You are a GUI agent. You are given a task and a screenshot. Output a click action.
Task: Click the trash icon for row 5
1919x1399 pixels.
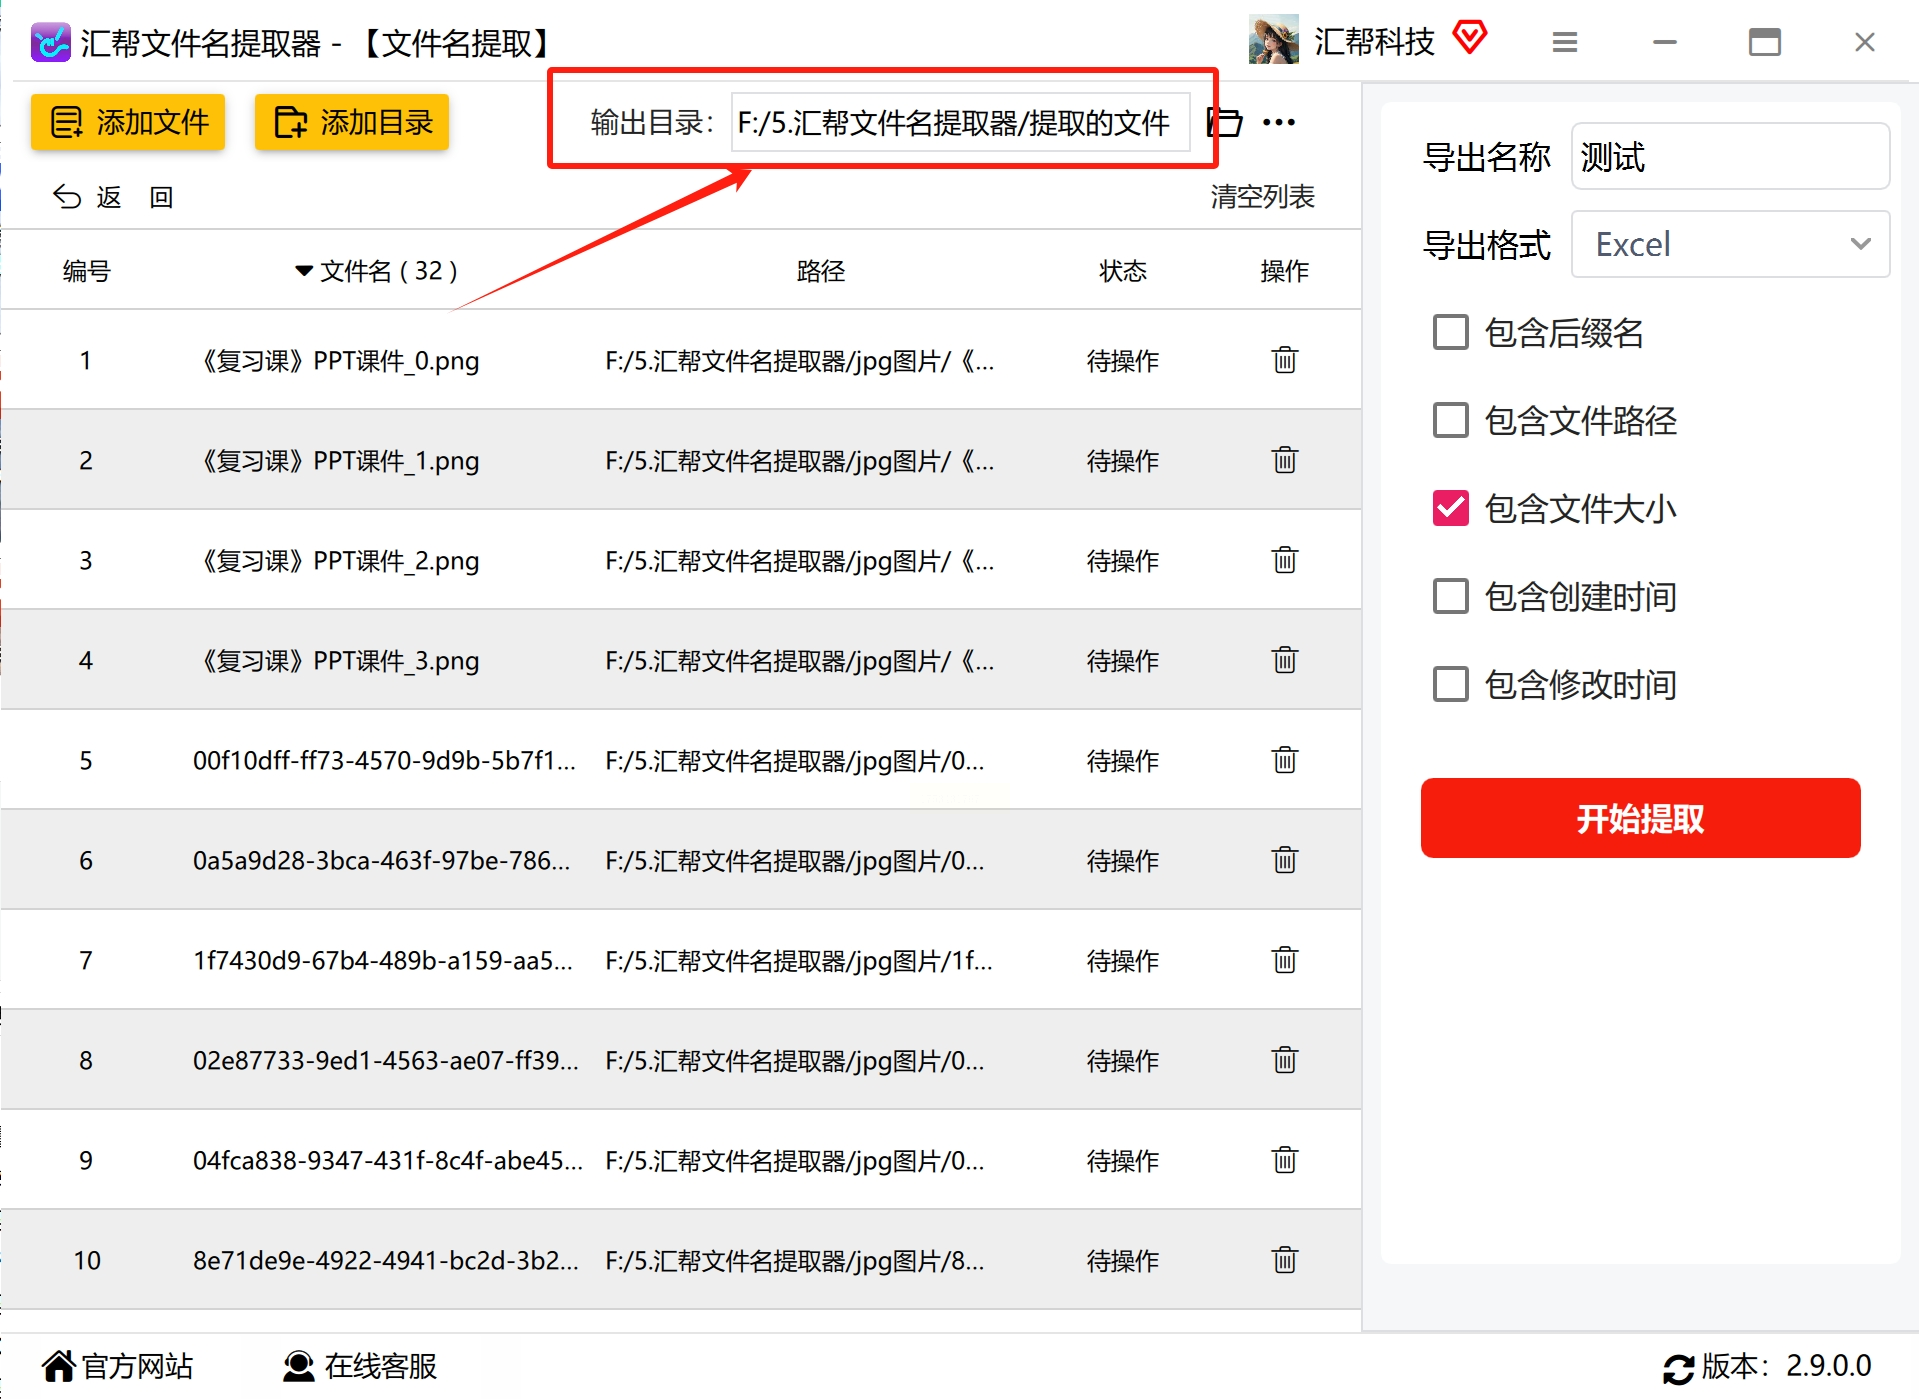click(x=1284, y=760)
